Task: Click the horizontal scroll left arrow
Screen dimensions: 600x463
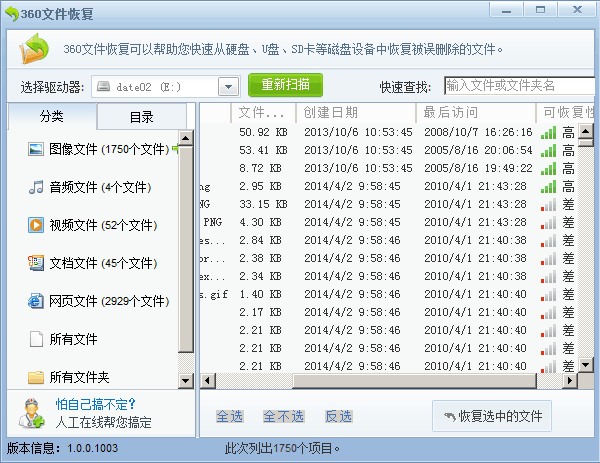Action: (208, 380)
